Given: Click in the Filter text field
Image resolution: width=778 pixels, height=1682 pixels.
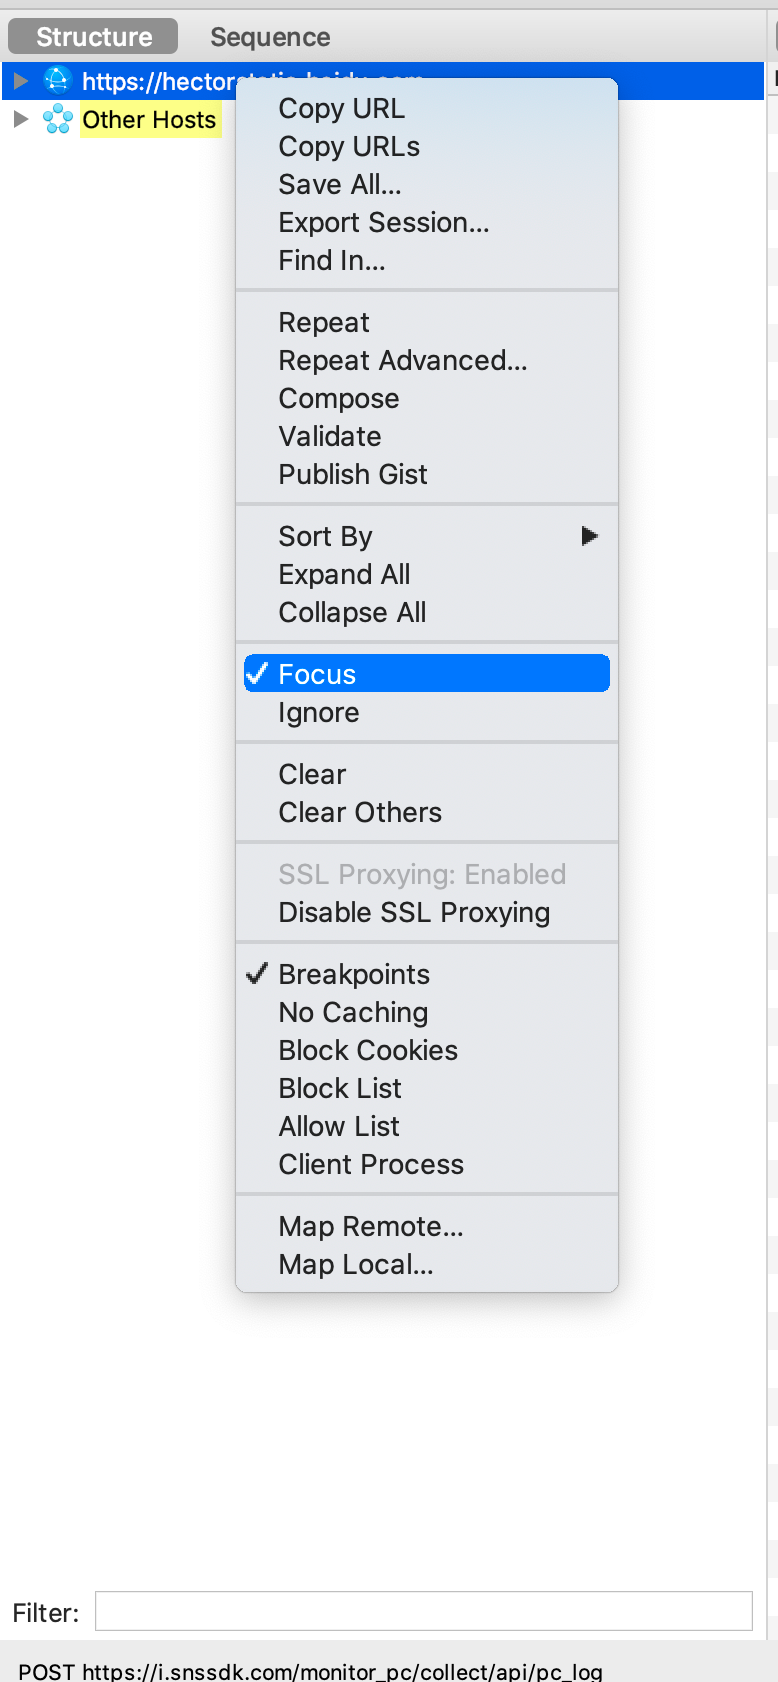Looking at the screenshot, I should (423, 1611).
